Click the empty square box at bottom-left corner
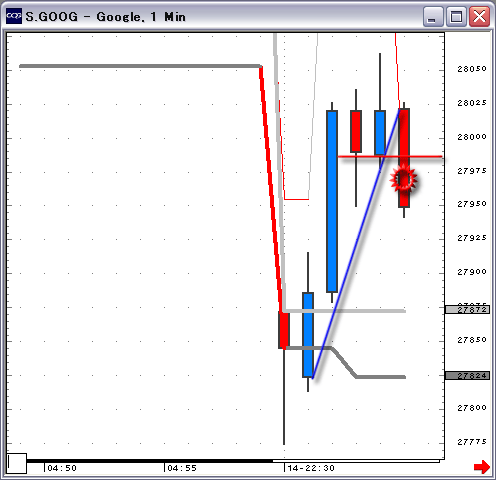The width and height of the screenshot is (496, 480). 17,463
